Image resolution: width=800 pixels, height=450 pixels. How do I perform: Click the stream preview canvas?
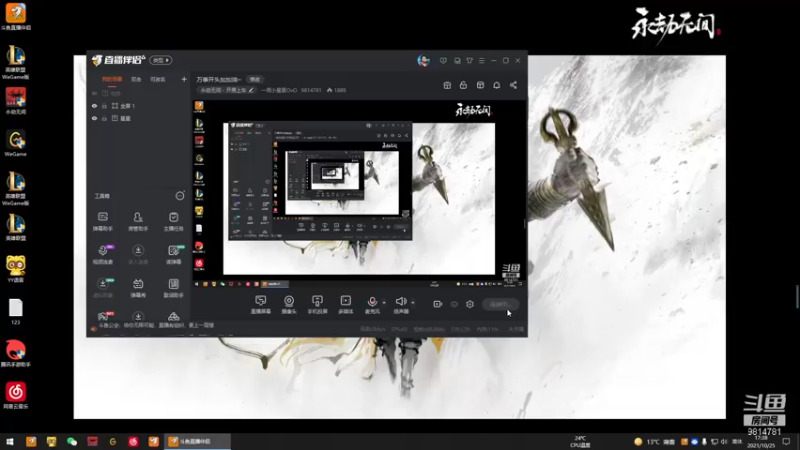click(359, 194)
